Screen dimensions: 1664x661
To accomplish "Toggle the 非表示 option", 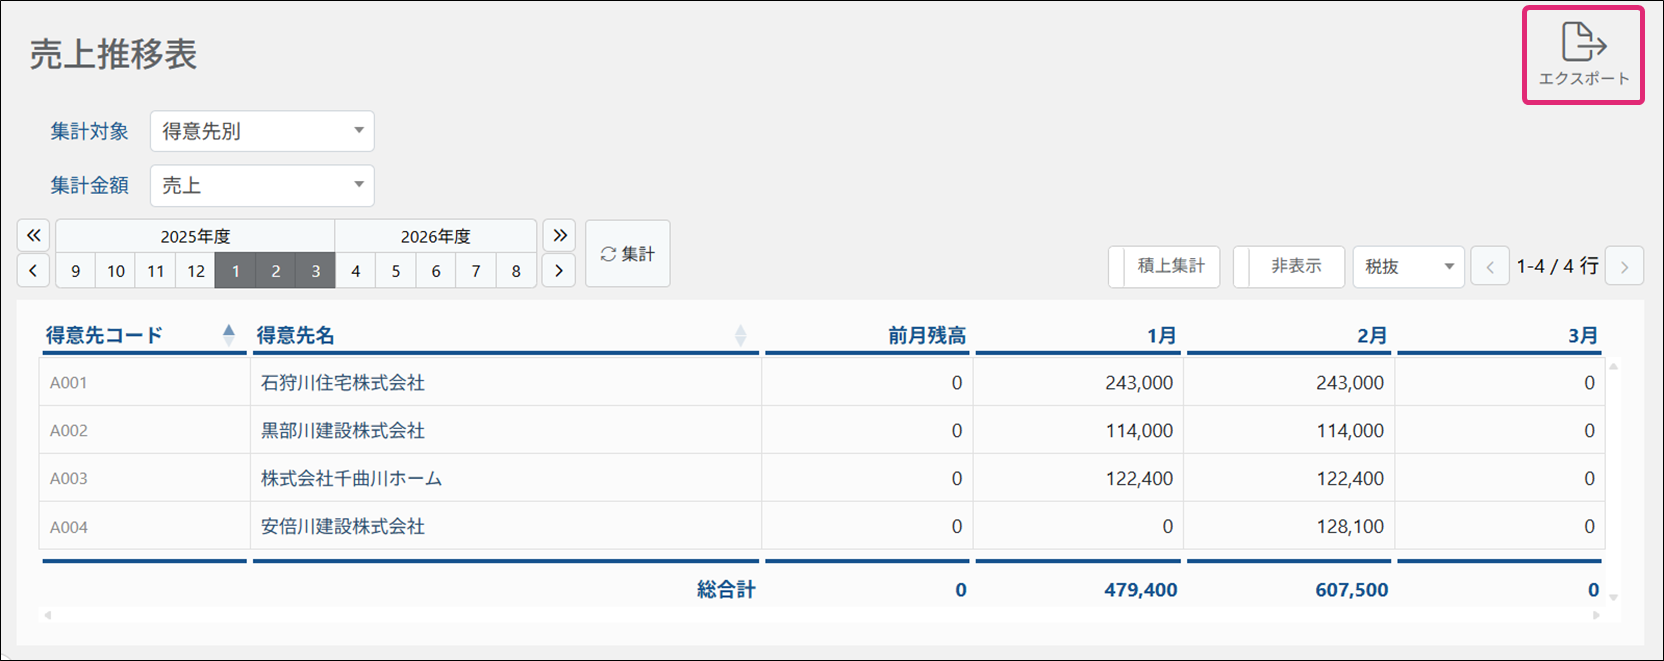I will (1289, 267).
